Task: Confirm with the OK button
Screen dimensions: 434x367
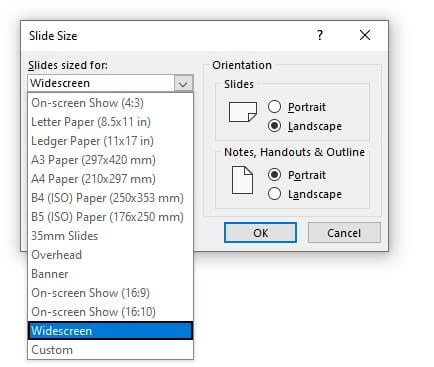Action: click(260, 233)
